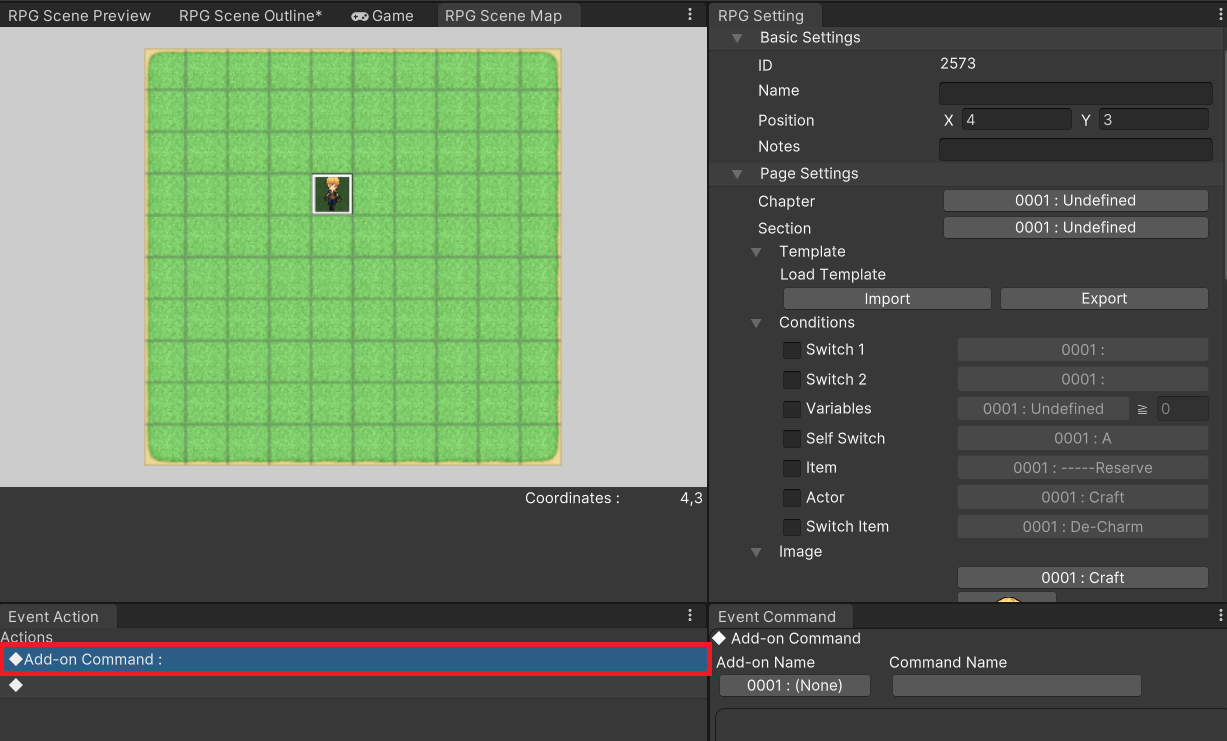This screenshot has width=1227, height=741.
Task: Check the Actor condition checkbox
Action: point(791,497)
